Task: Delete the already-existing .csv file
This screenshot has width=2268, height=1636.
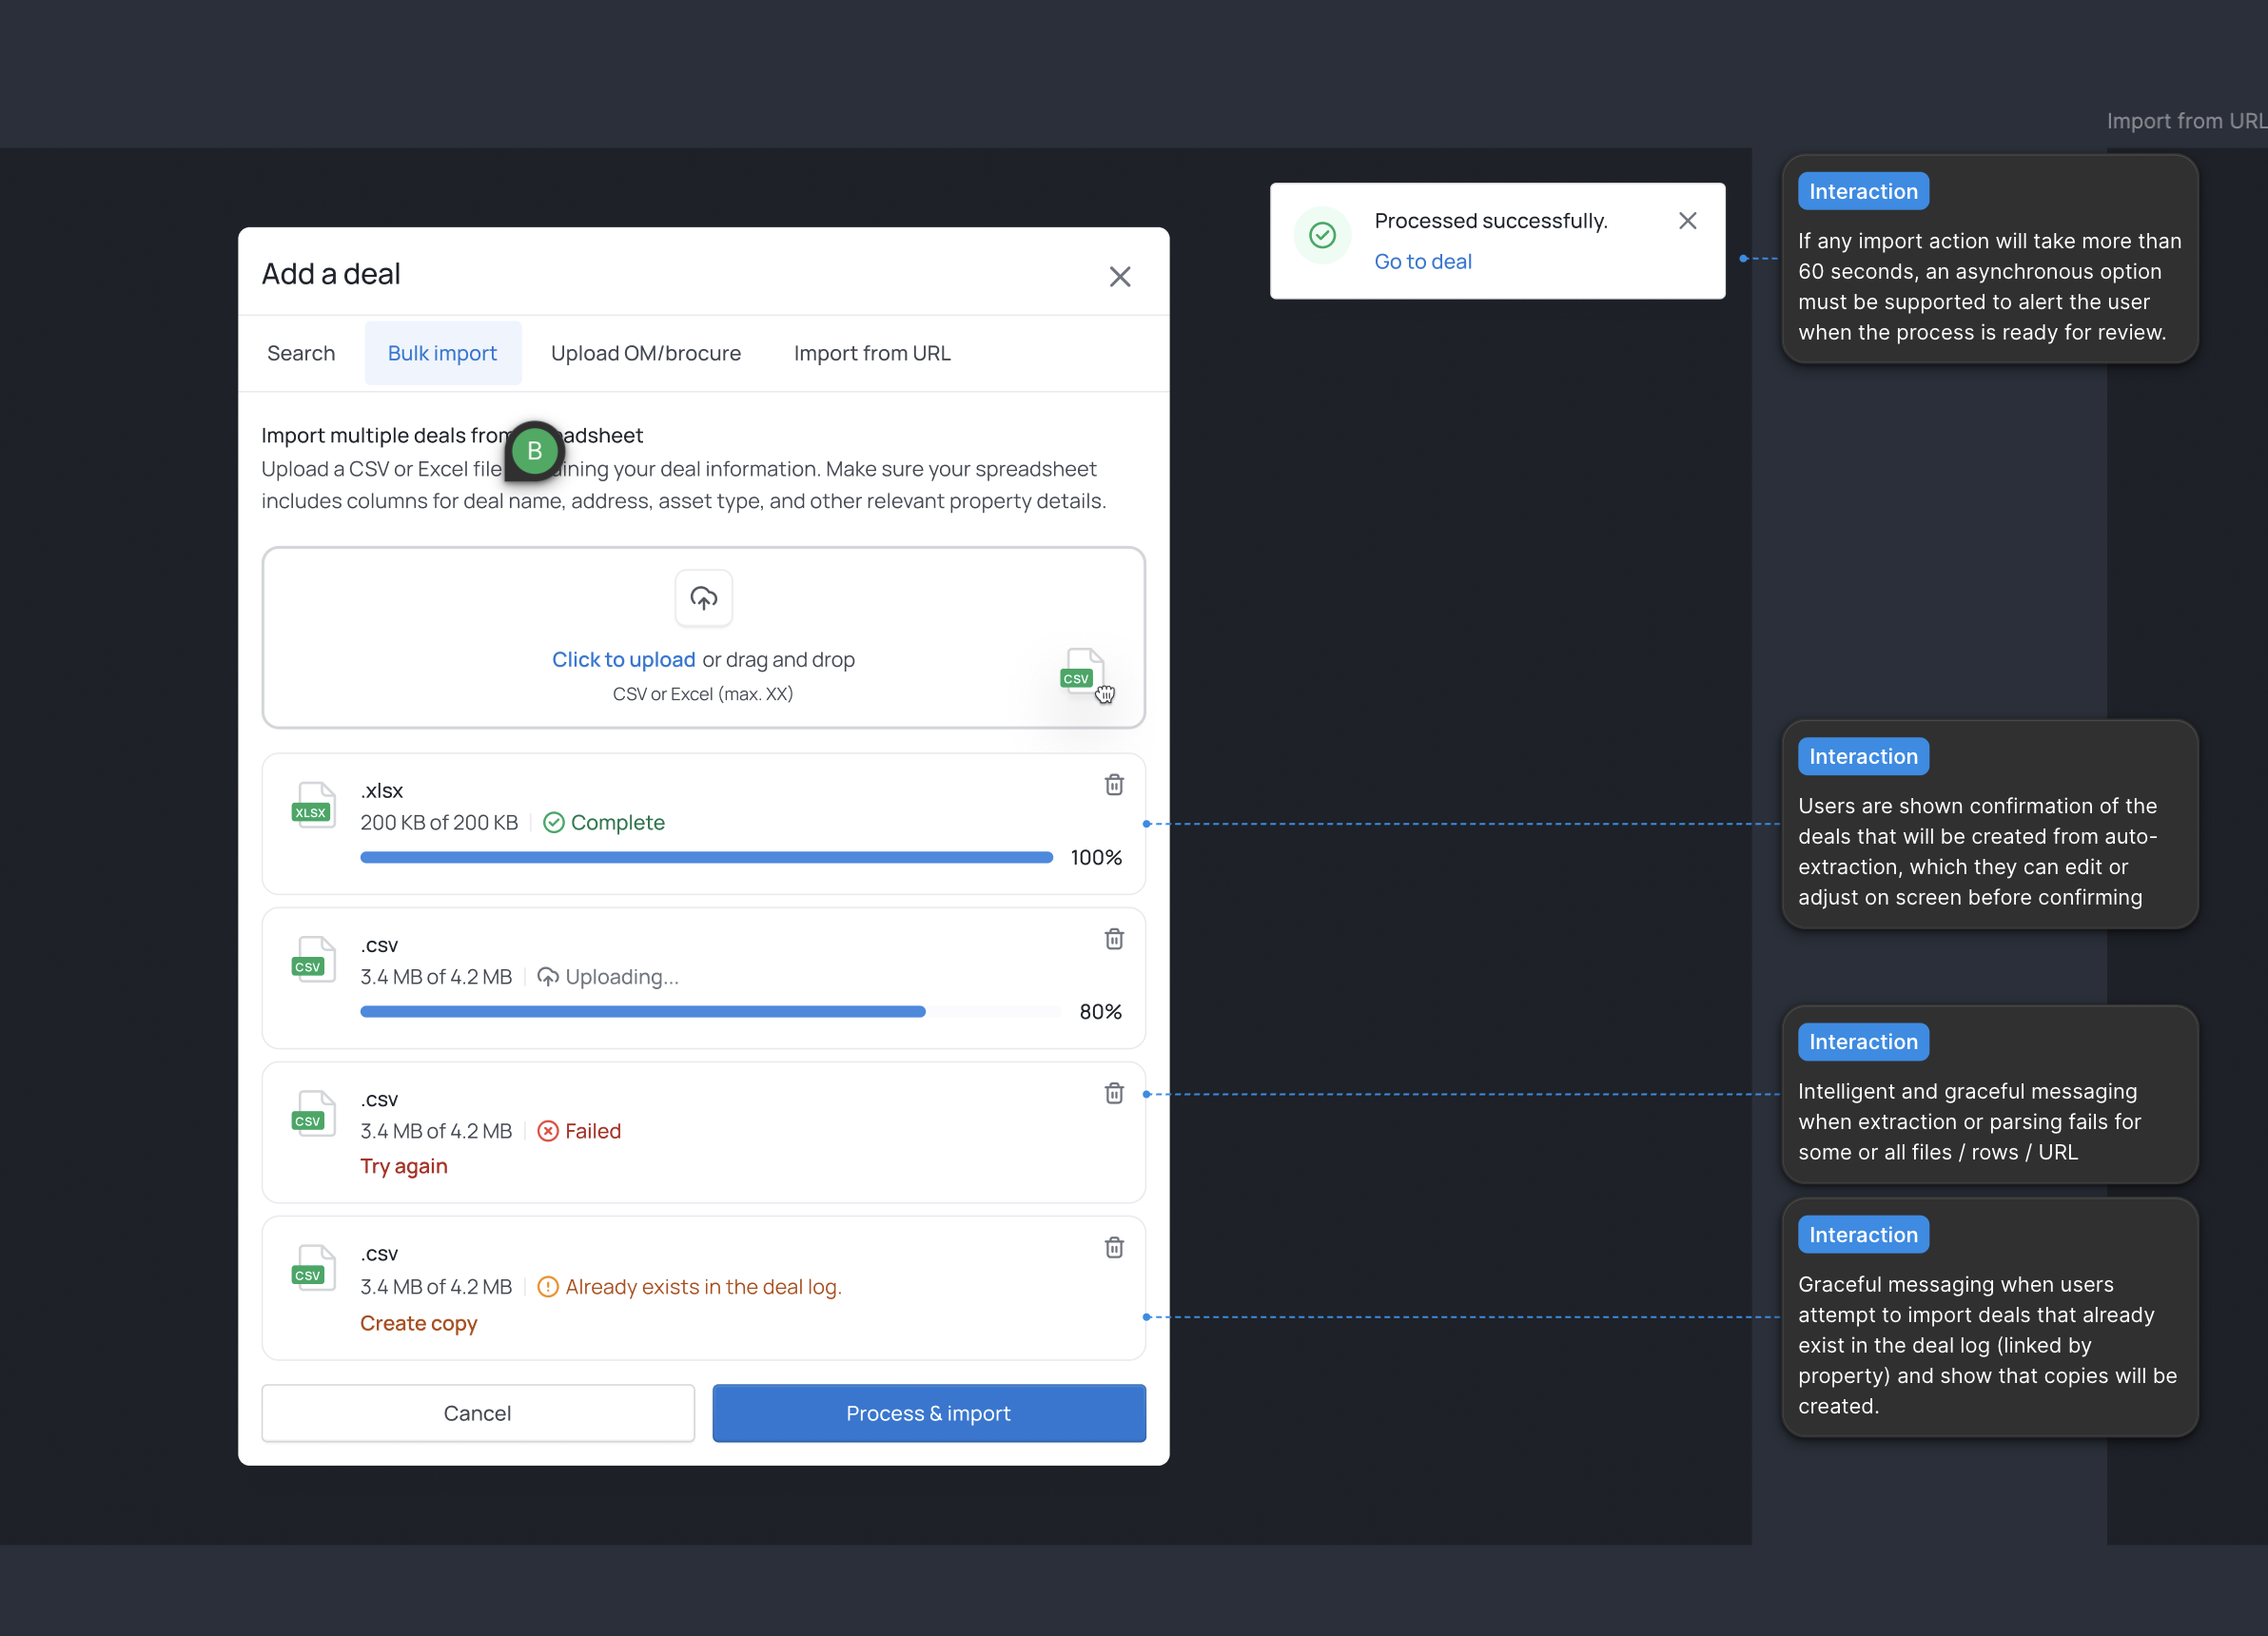Action: [x=1113, y=1247]
